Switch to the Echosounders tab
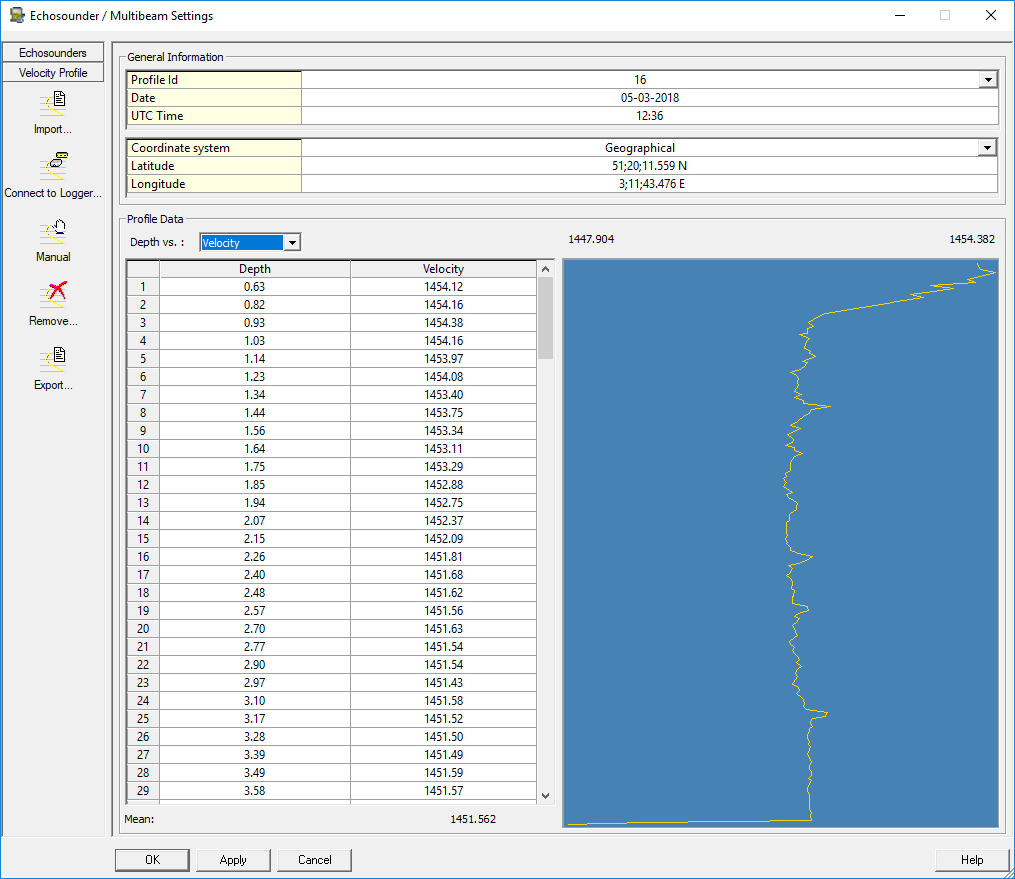 53,53
